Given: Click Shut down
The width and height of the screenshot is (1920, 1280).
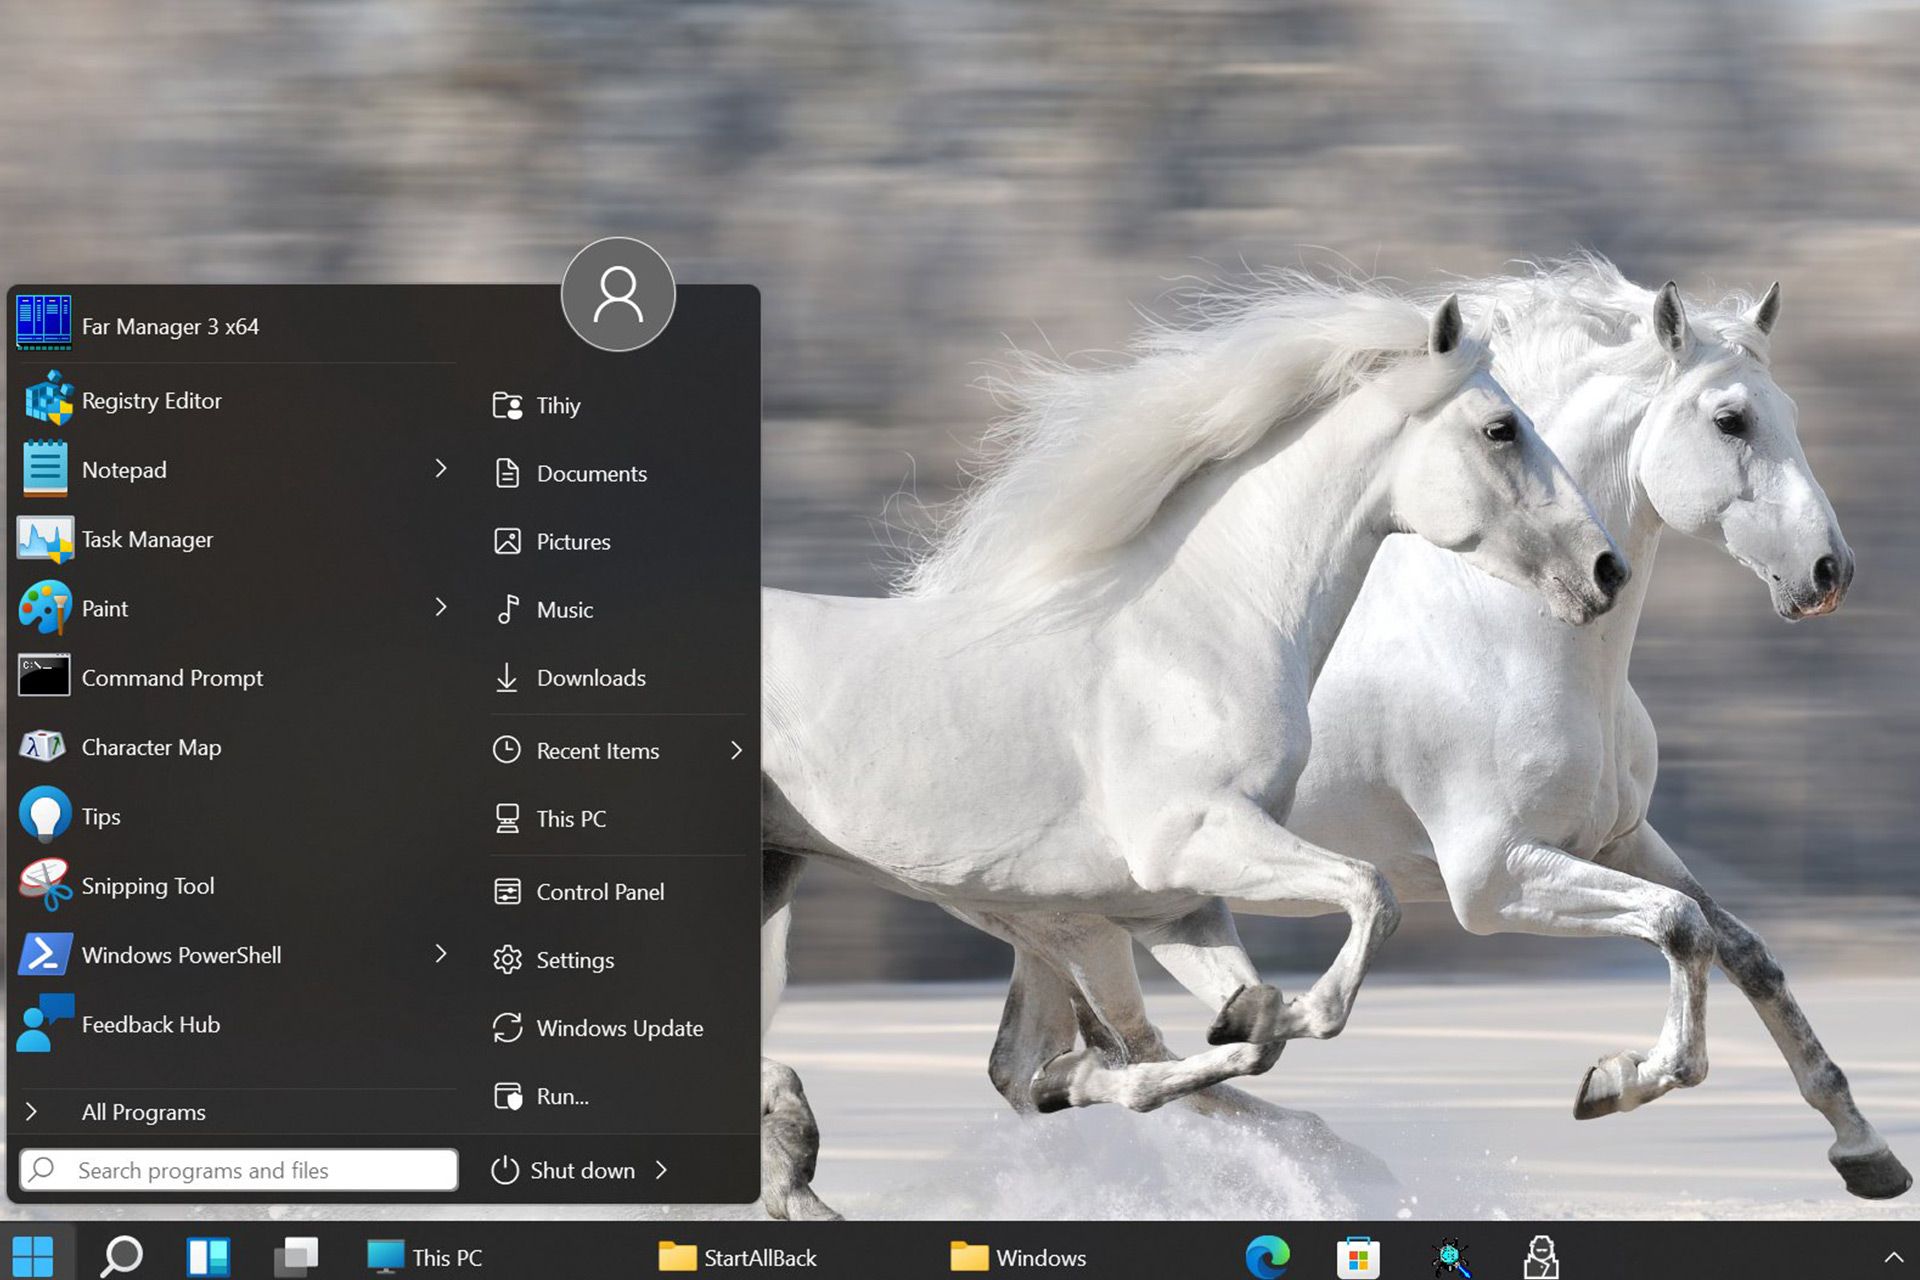Looking at the screenshot, I should pyautogui.click(x=585, y=1170).
